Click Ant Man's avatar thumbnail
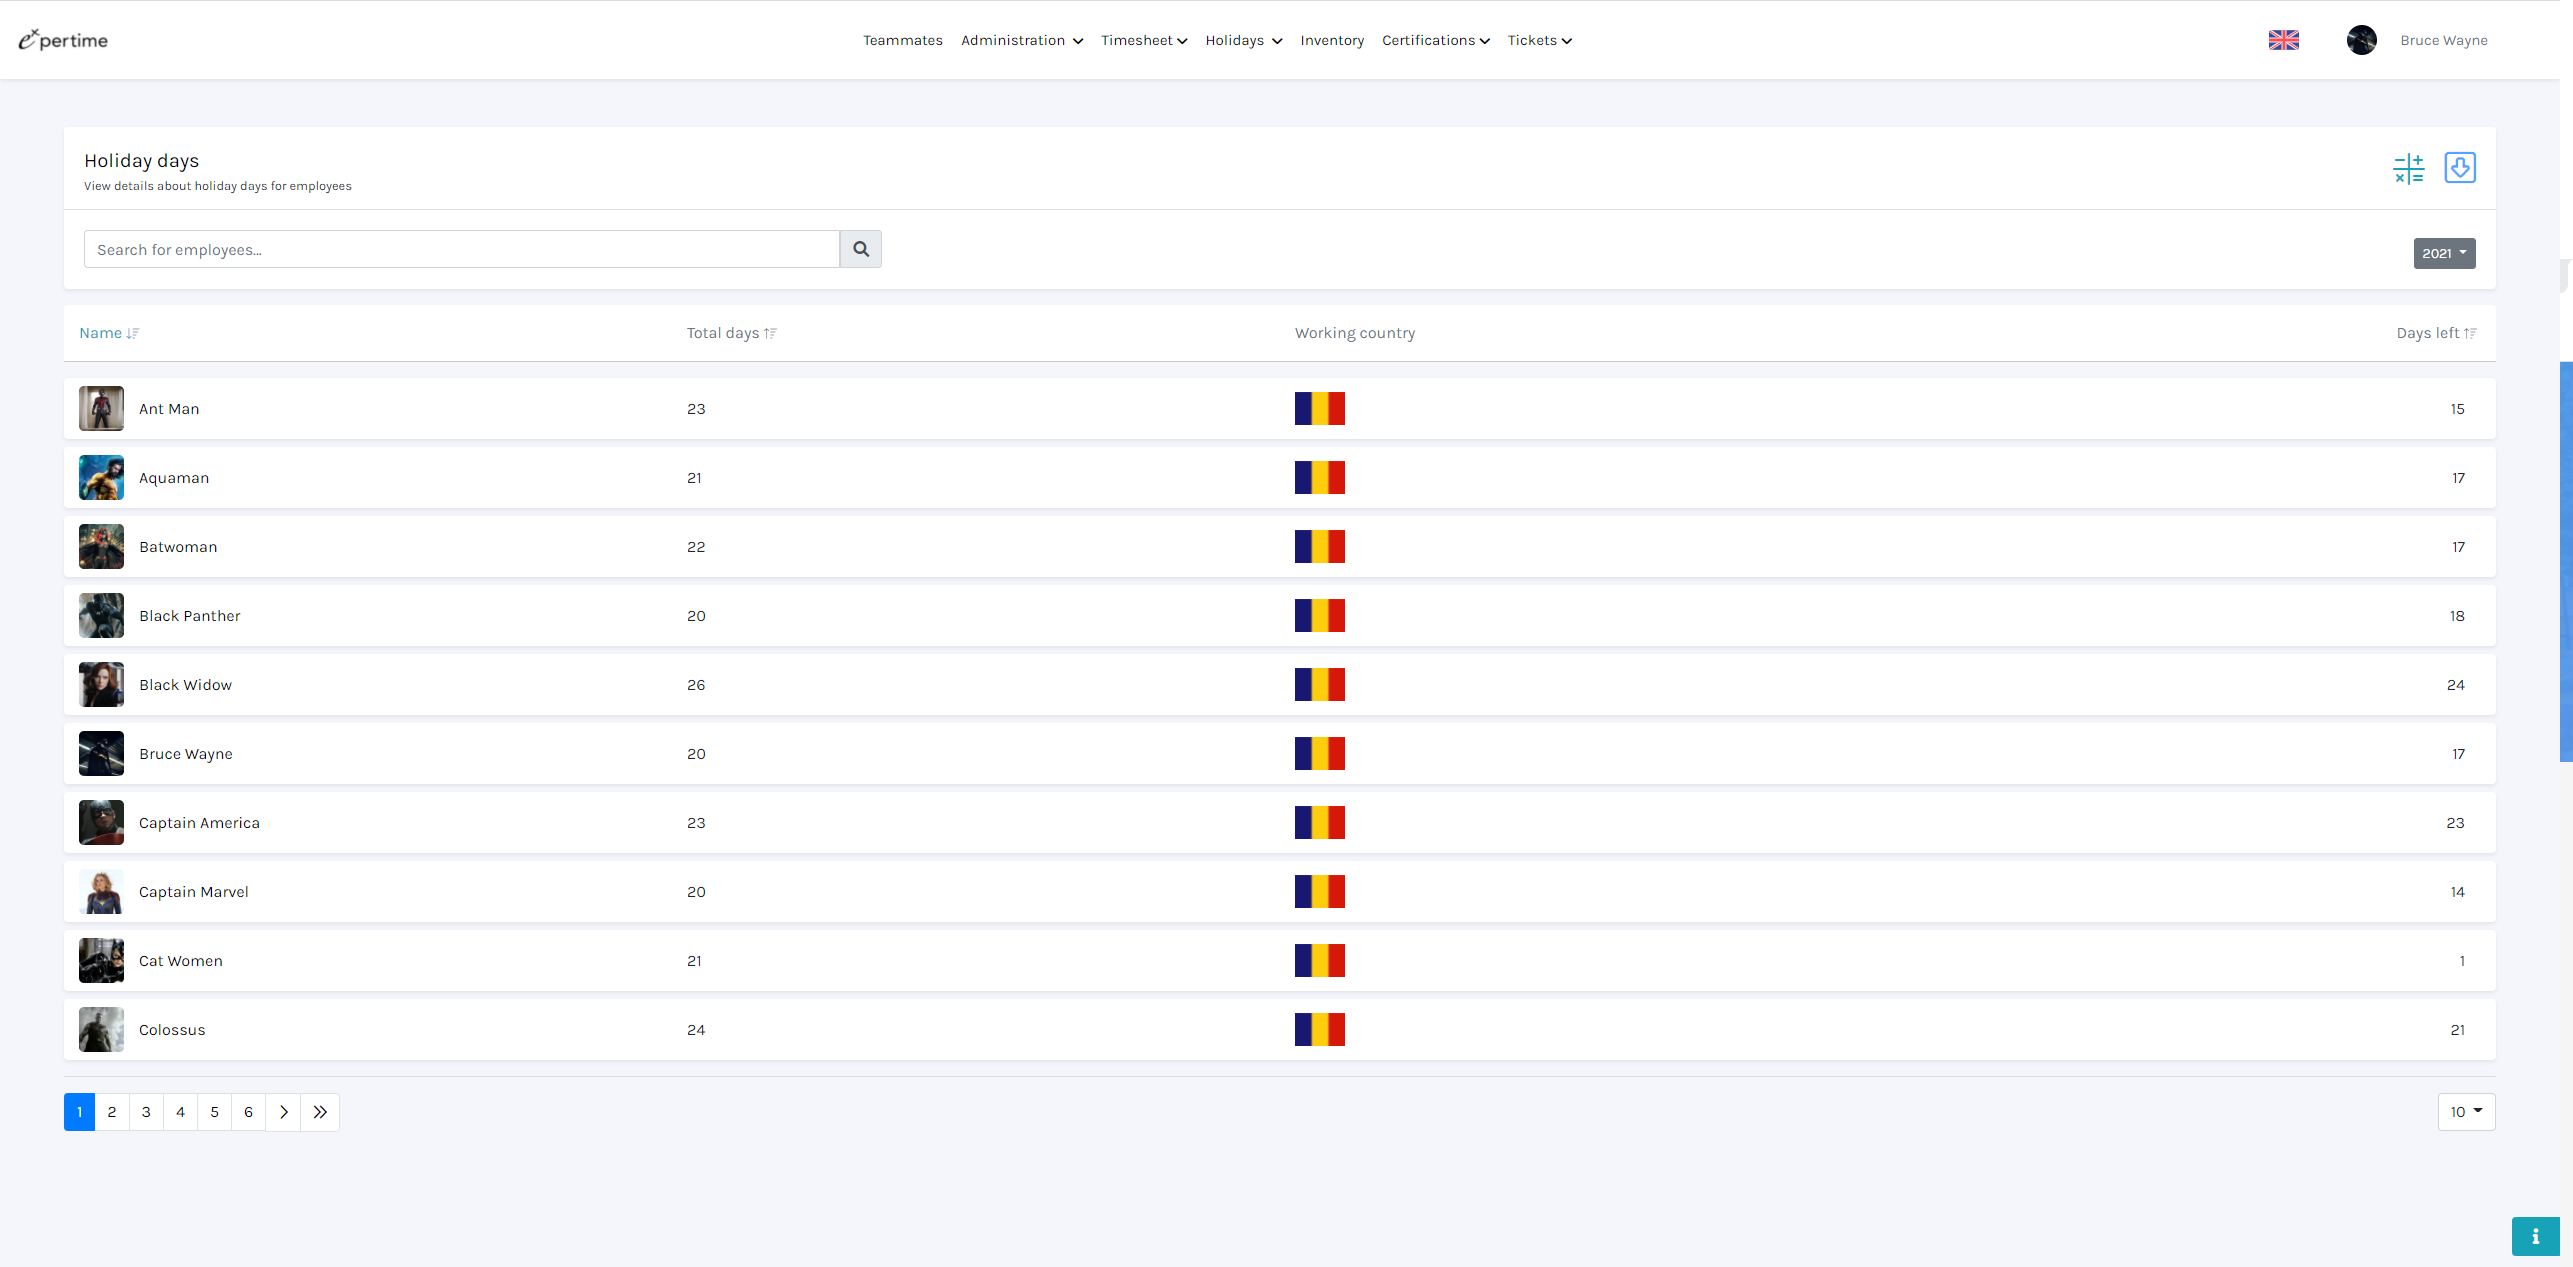2573x1267 pixels. [101, 408]
